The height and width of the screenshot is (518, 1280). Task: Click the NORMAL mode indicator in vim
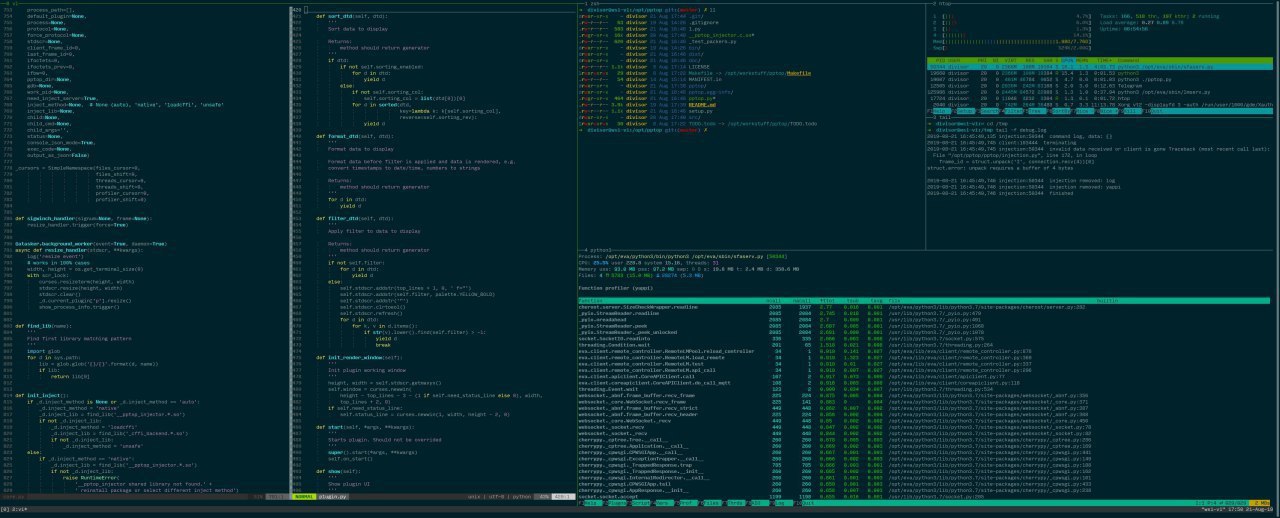click(305, 496)
